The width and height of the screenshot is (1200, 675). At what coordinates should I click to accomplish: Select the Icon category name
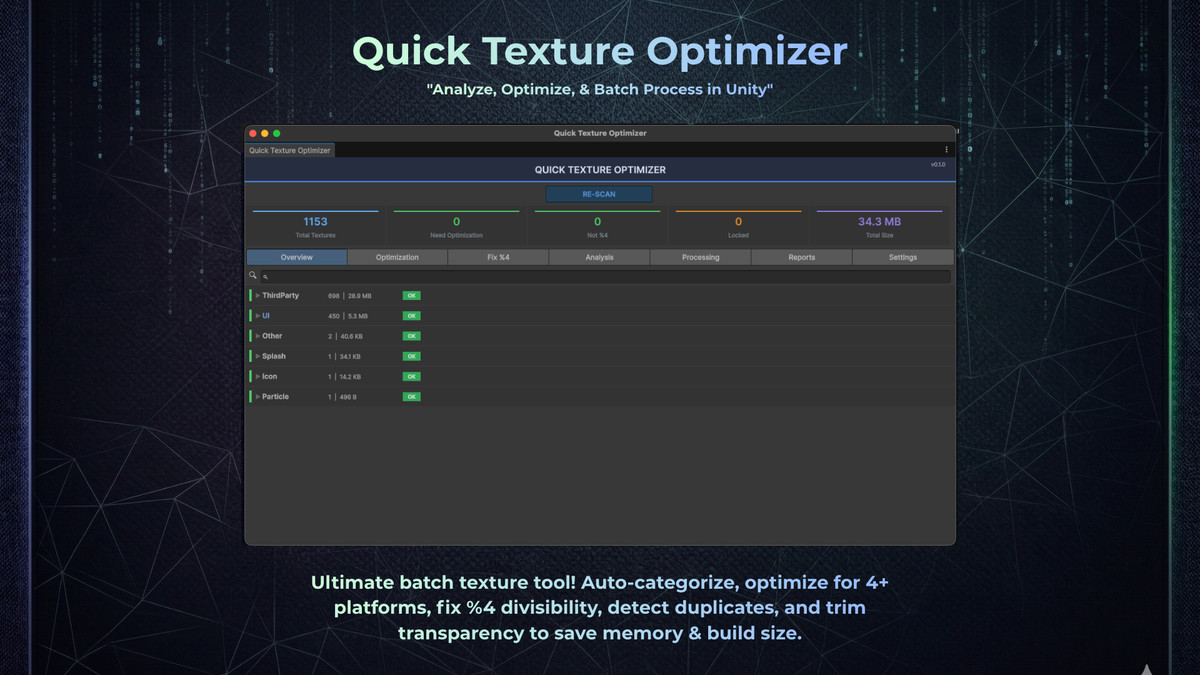coord(270,377)
